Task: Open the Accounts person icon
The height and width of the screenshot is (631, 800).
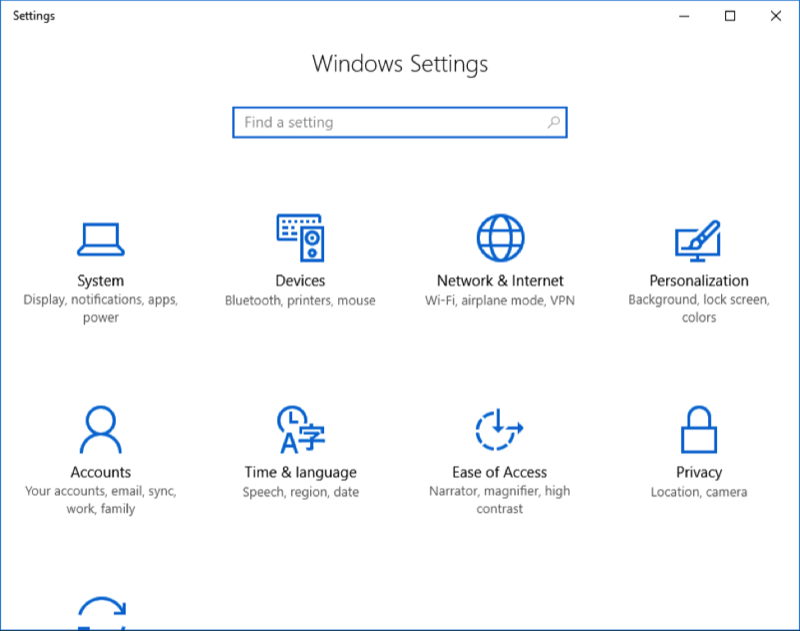Action: (101, 430)
